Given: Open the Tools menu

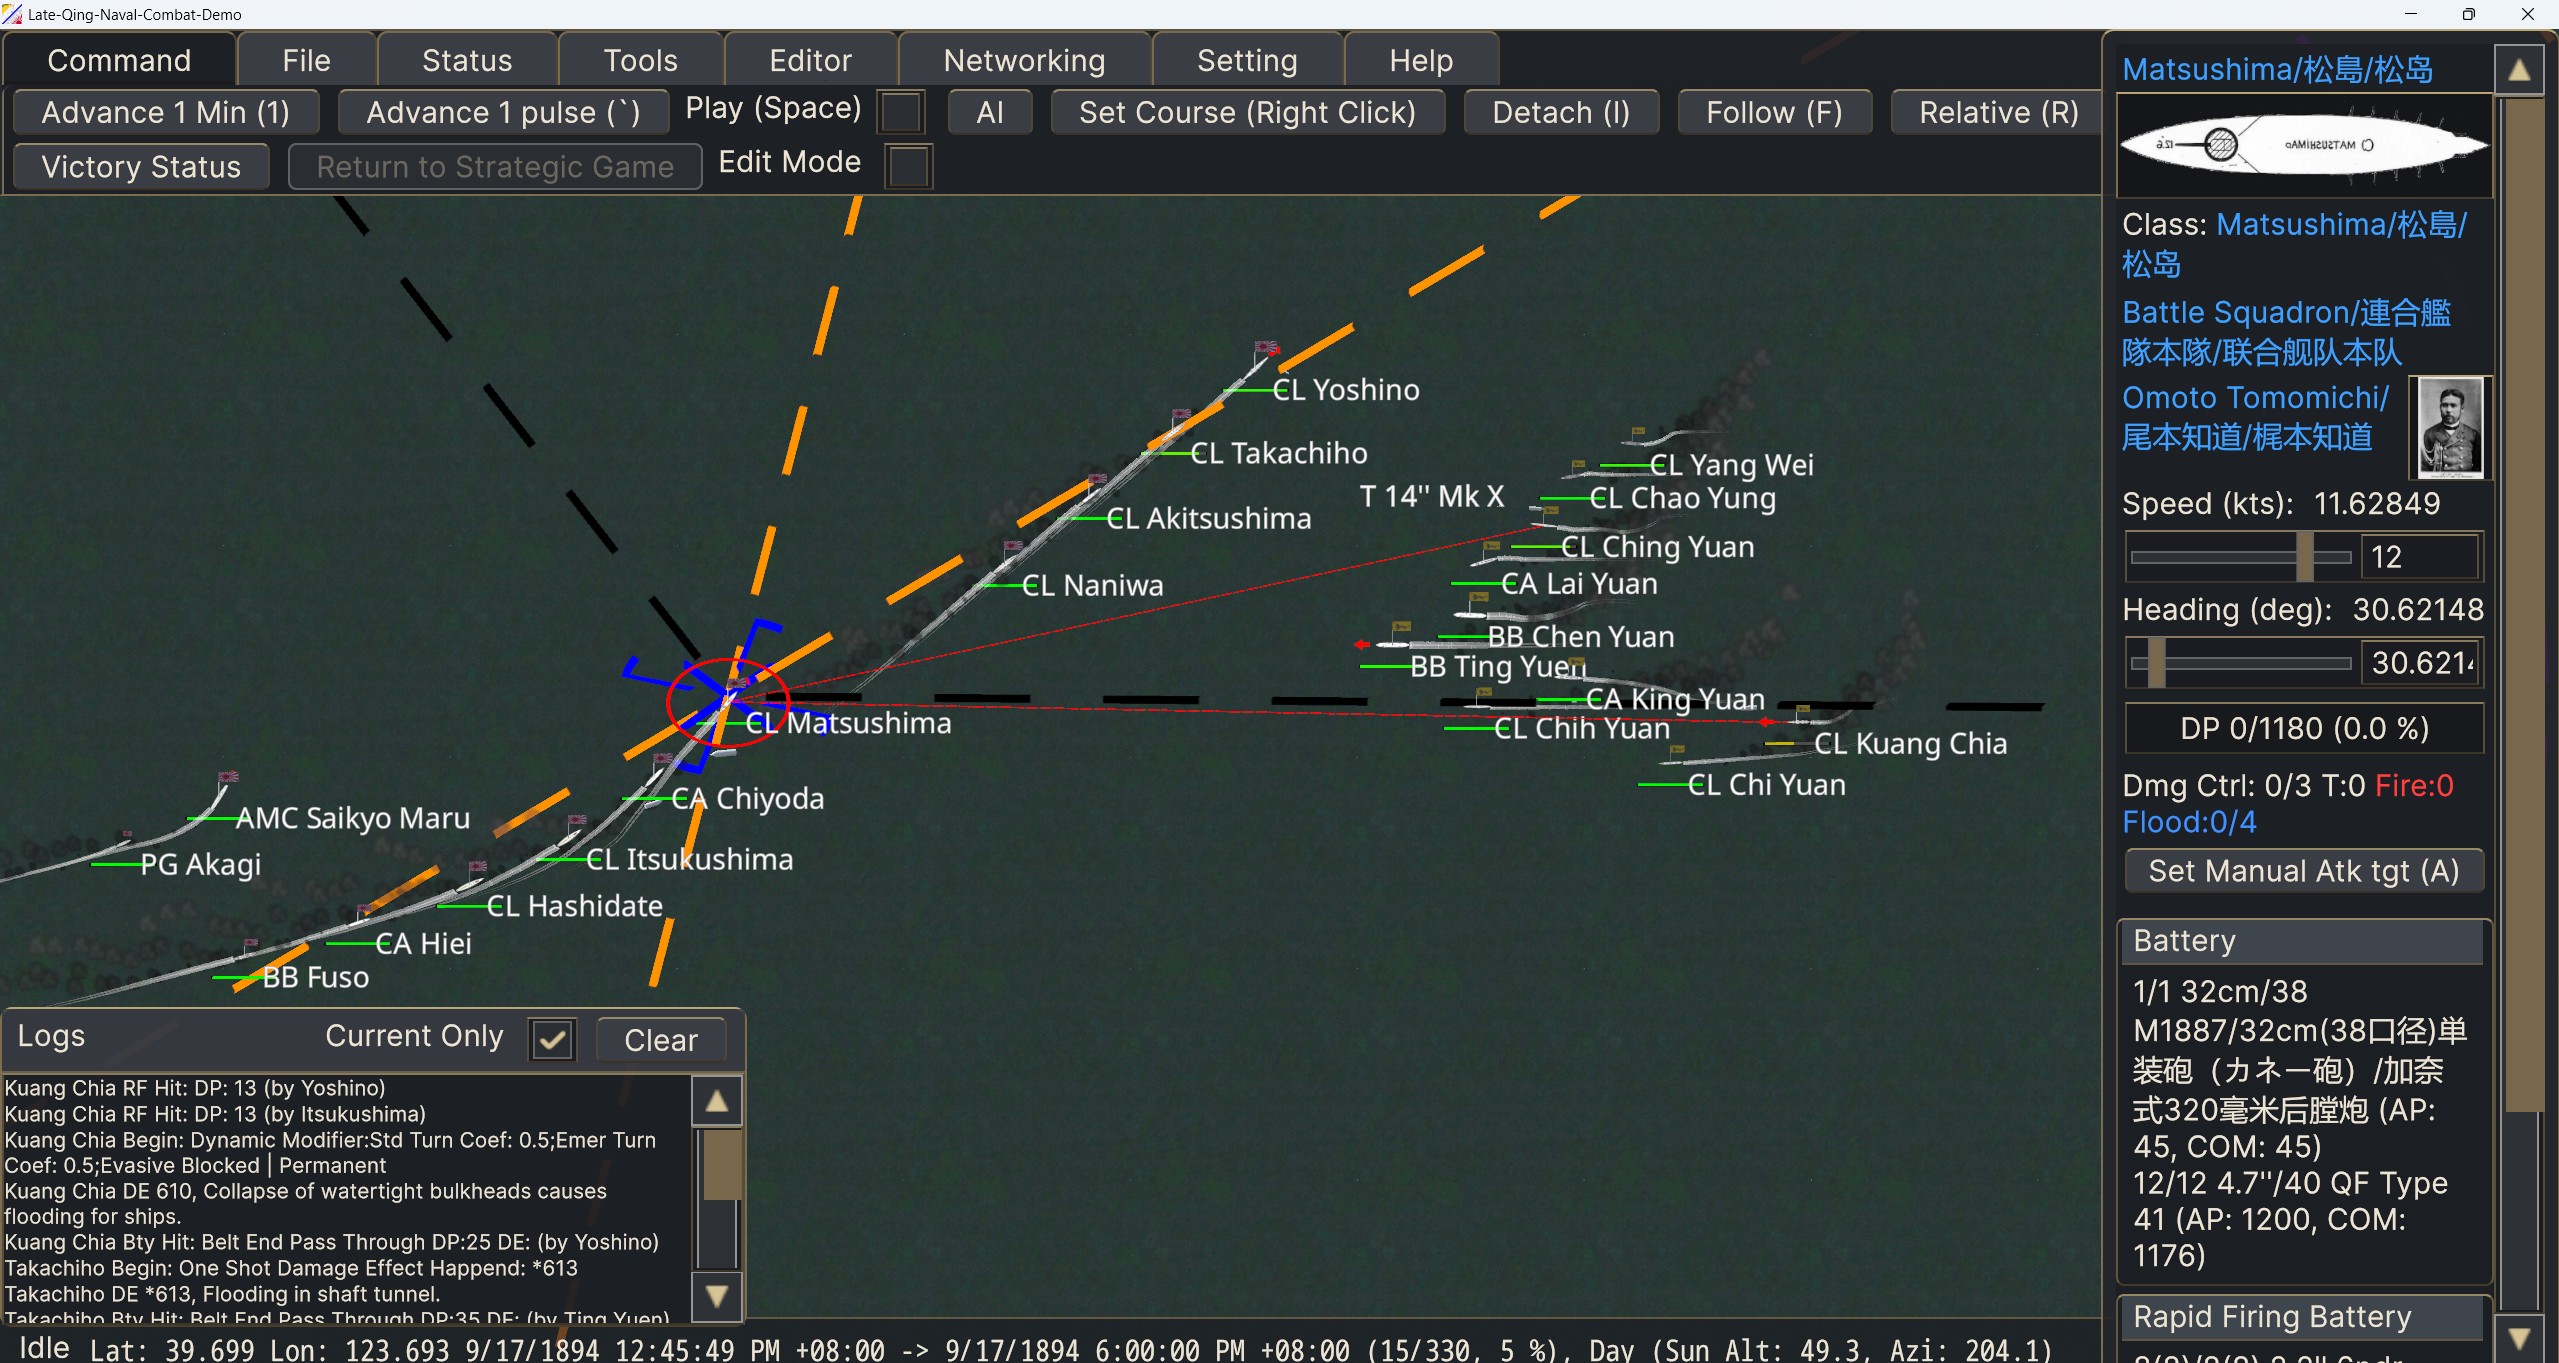Looking at the screenshot, I should (x=640, y=60).
